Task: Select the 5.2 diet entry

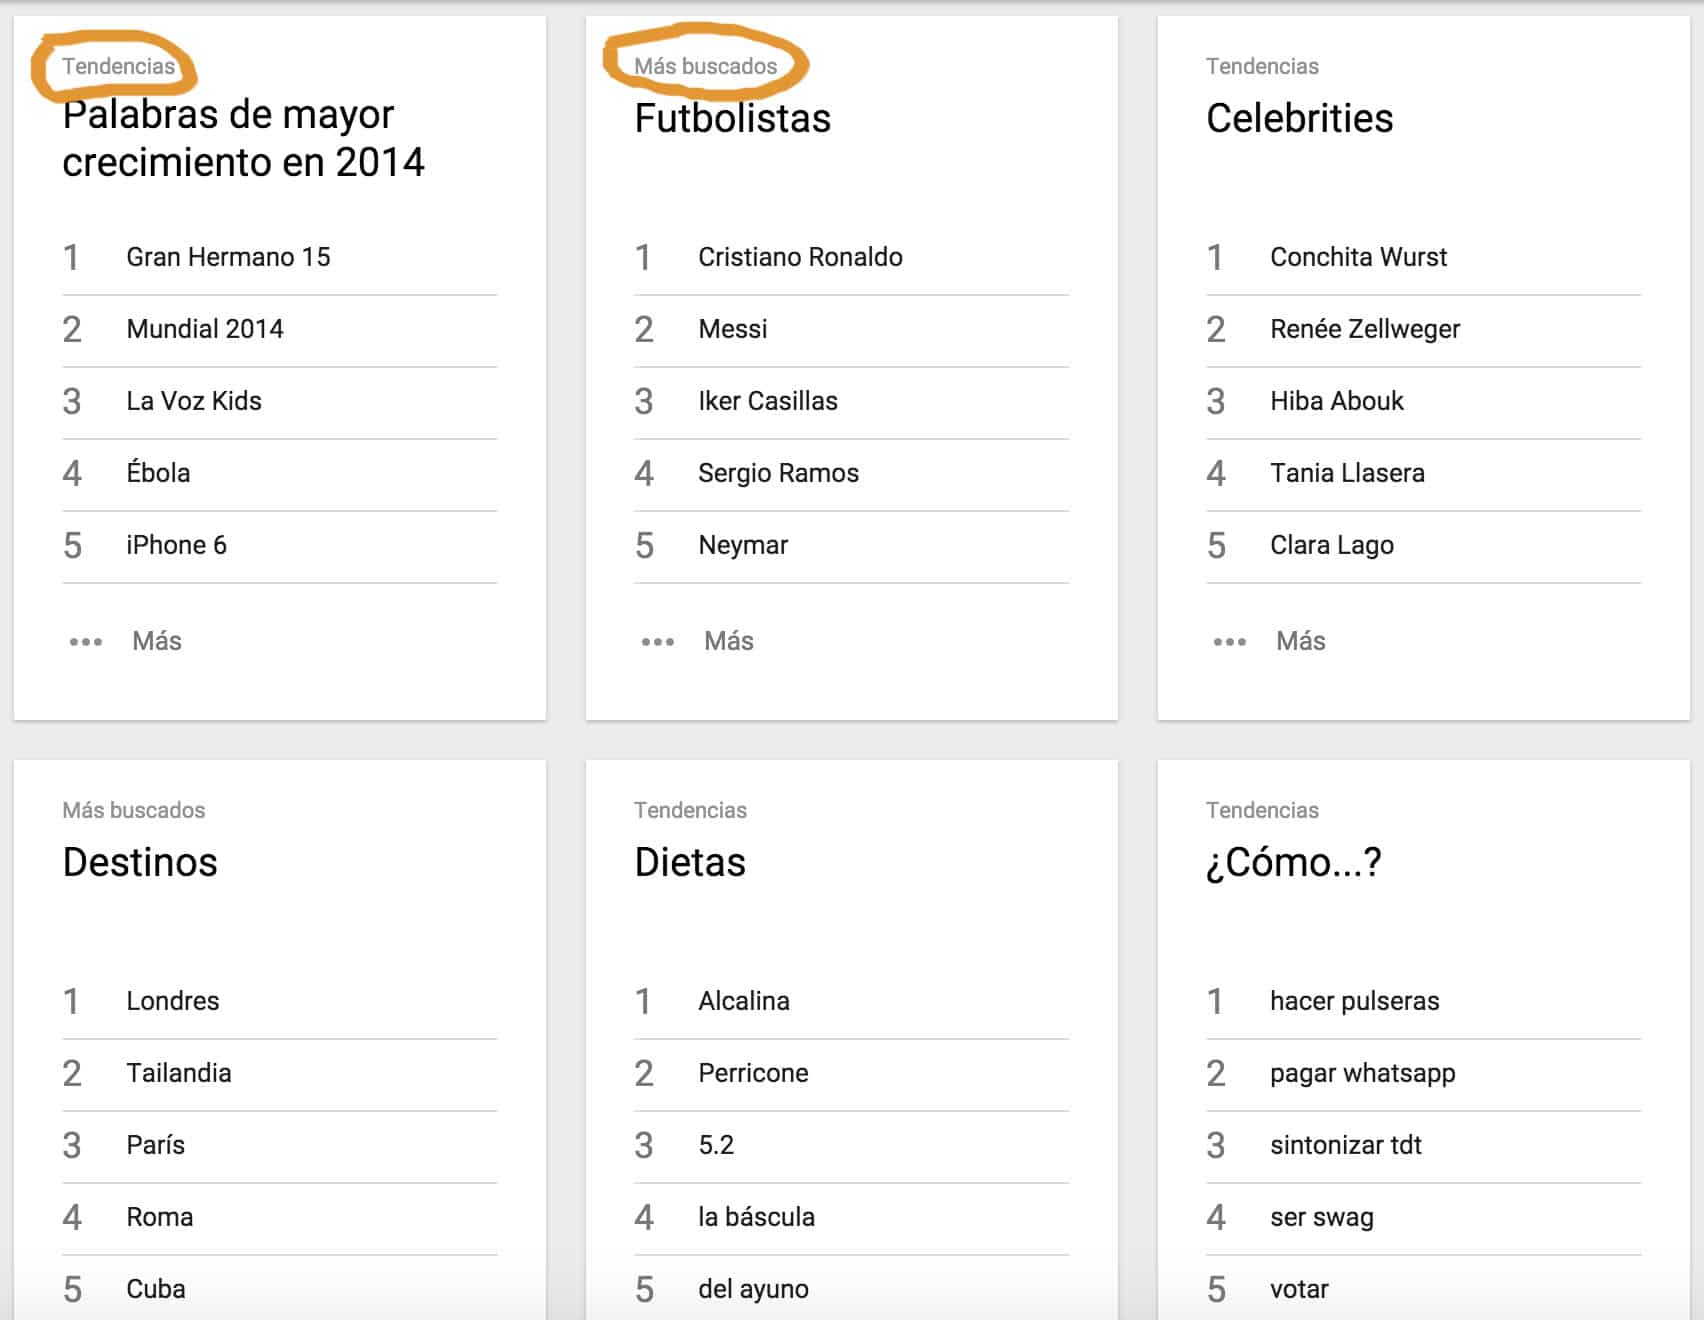Action: tap(716, 1145)
